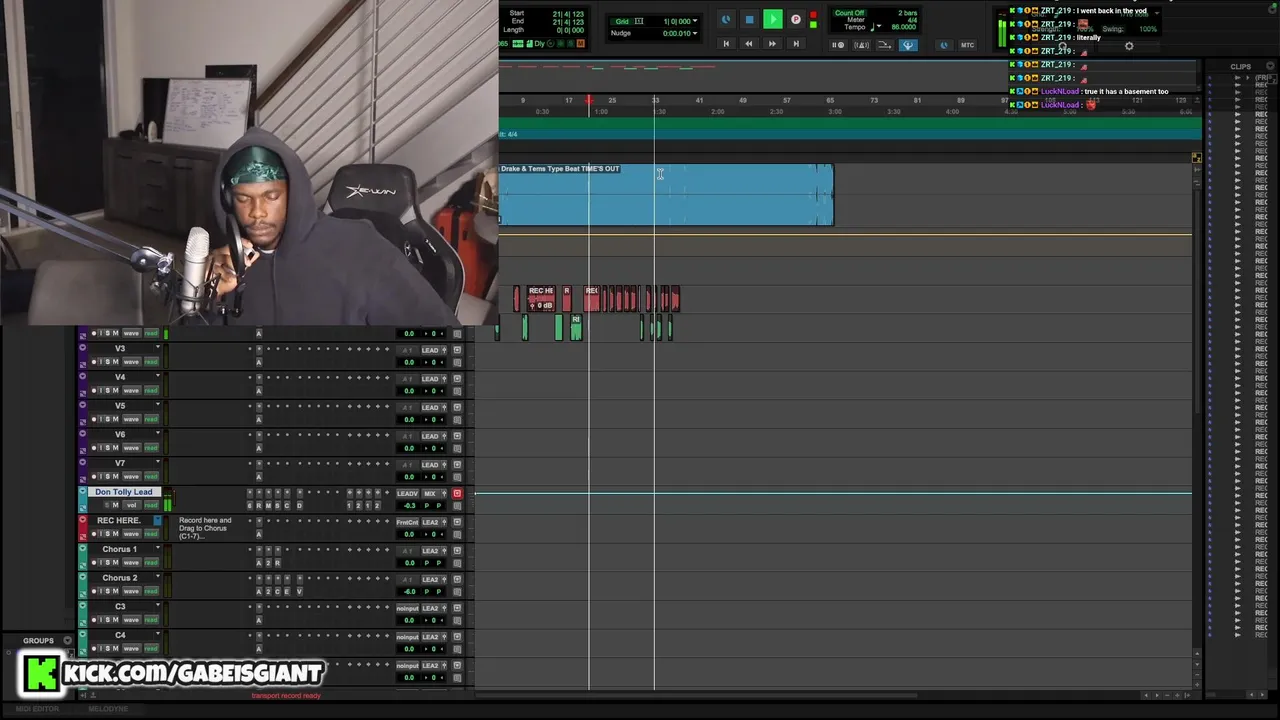Toggle the online sync clock button left of Stop
The height and width of the screenshot is (720, 1280).
[726, 19]
